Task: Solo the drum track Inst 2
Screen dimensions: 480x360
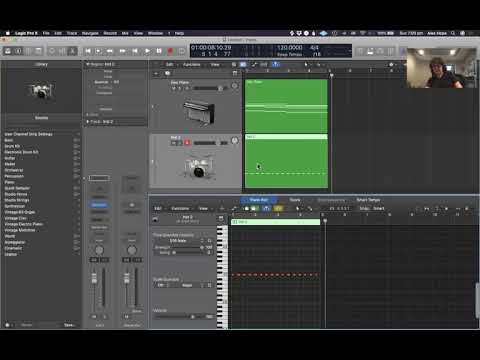Action: coord(179,143)
